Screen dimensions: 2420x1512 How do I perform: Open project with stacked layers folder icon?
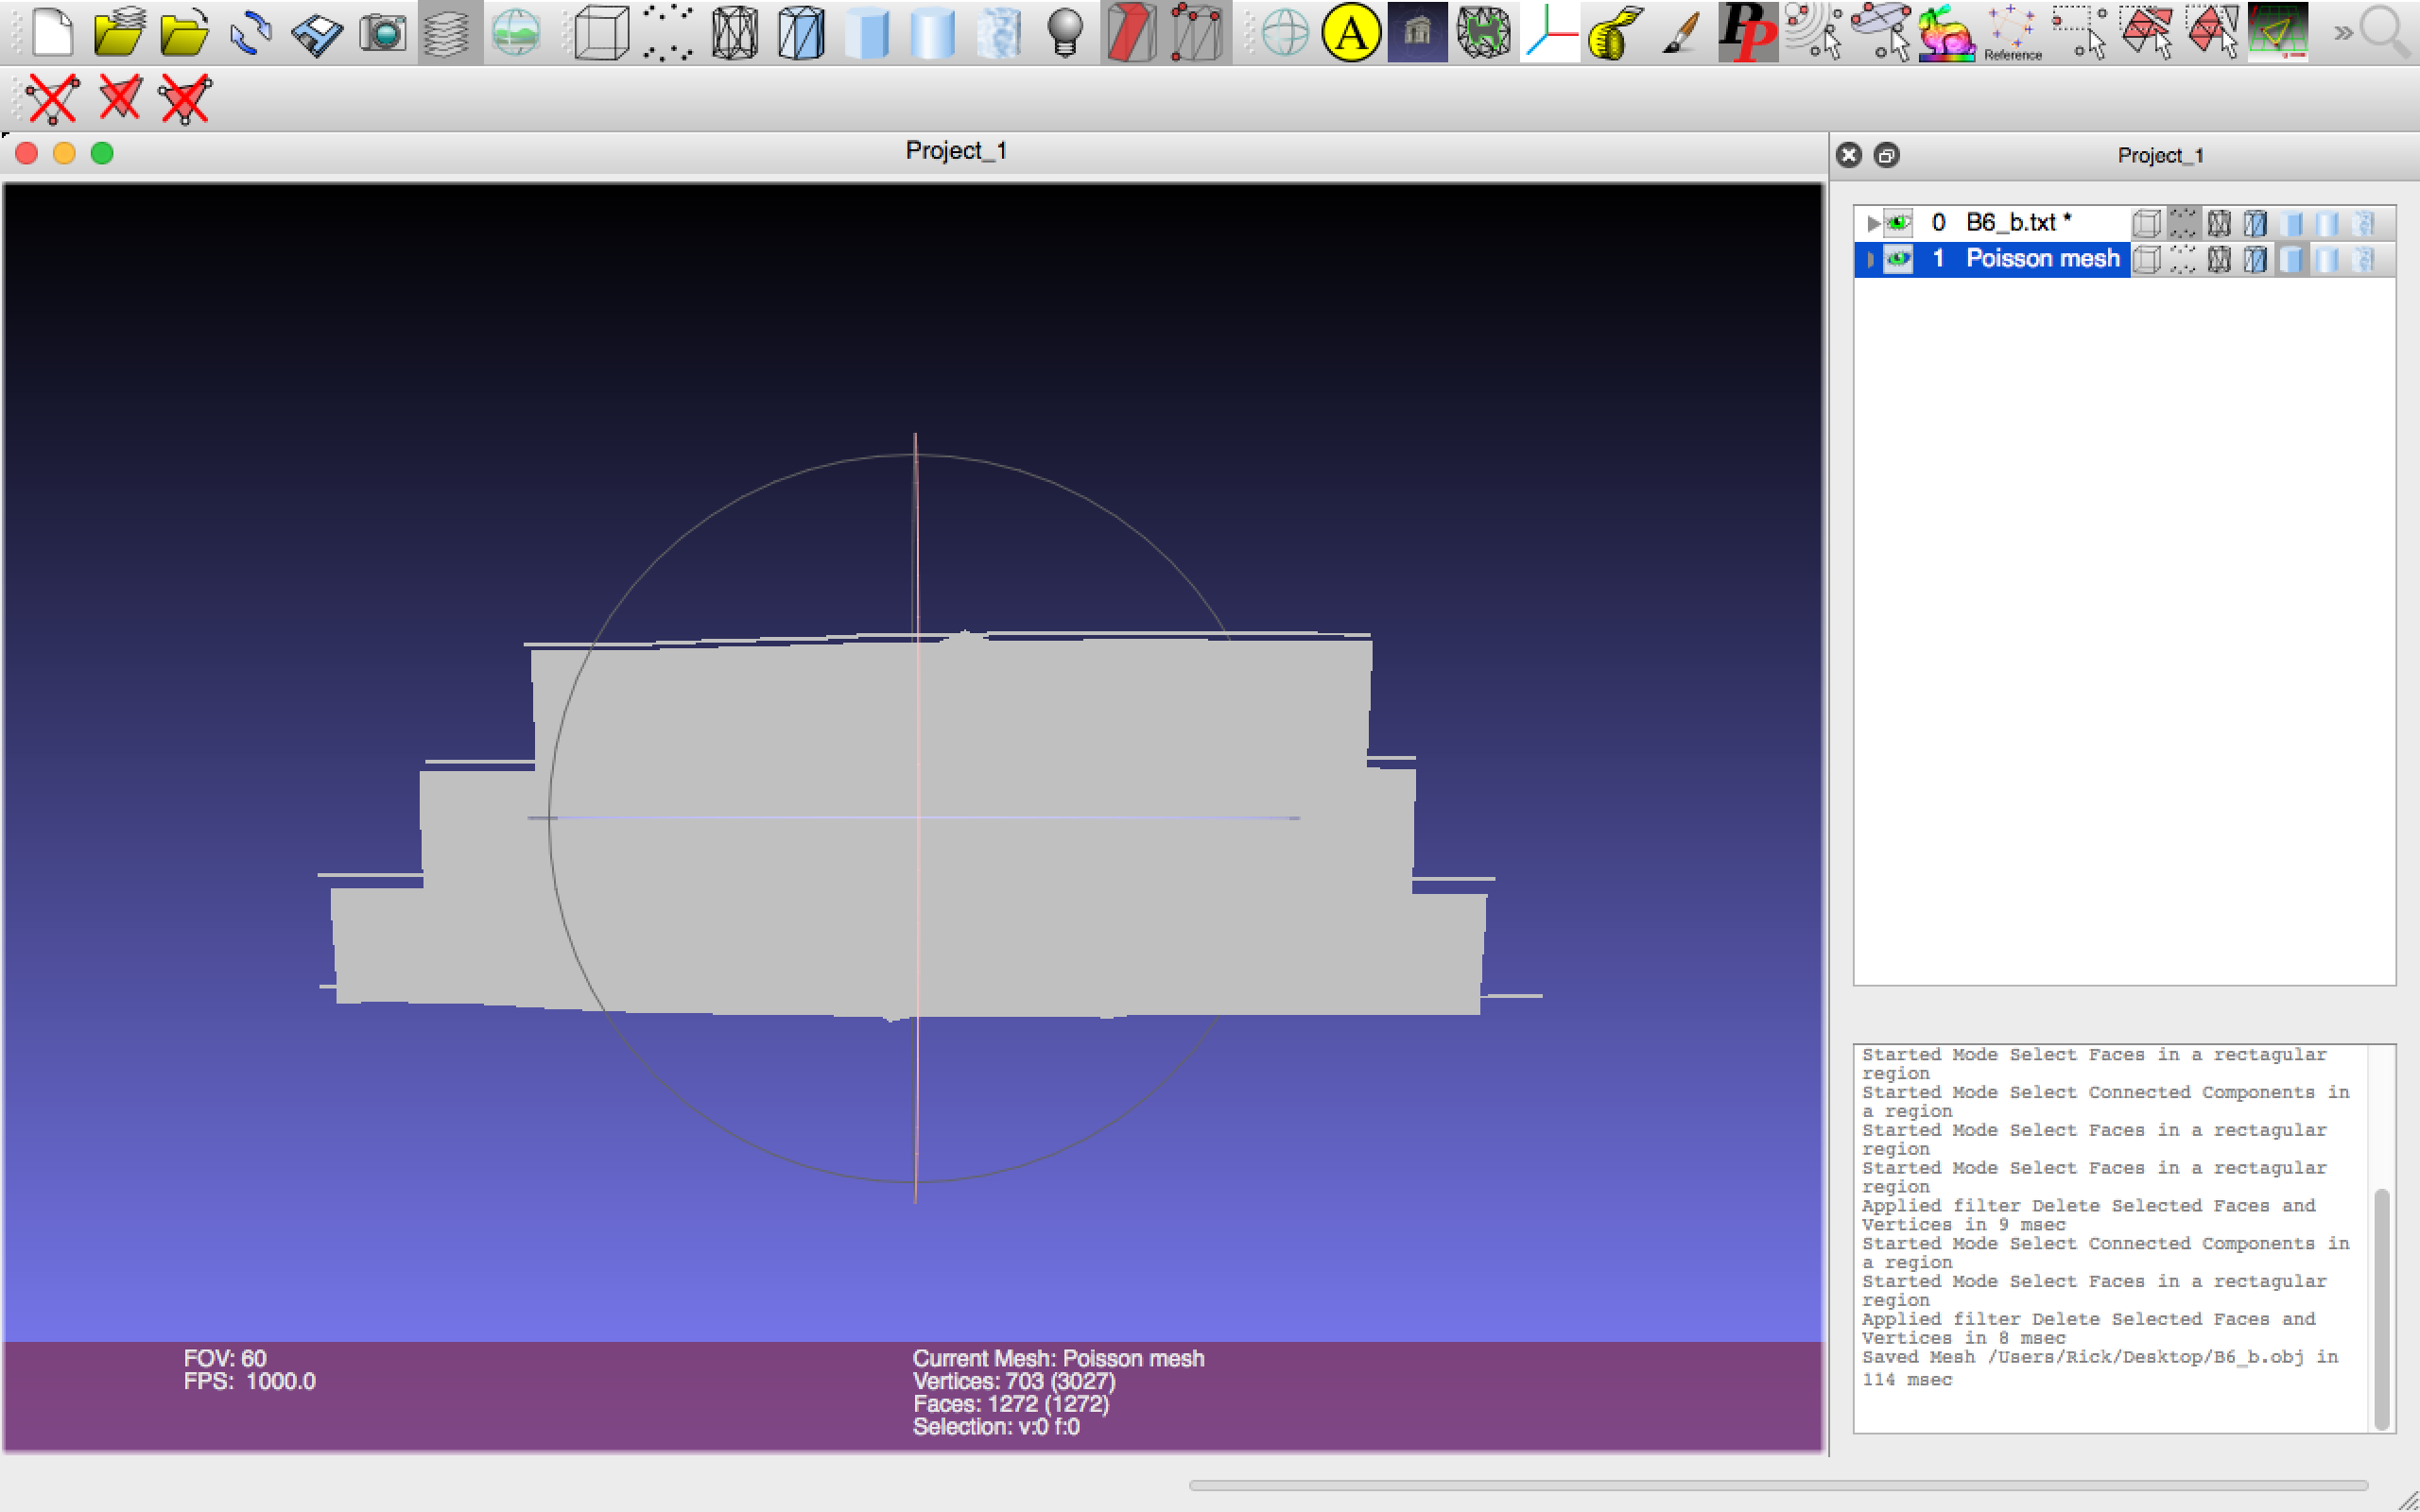pyautogui.click(x=119, y=32)
